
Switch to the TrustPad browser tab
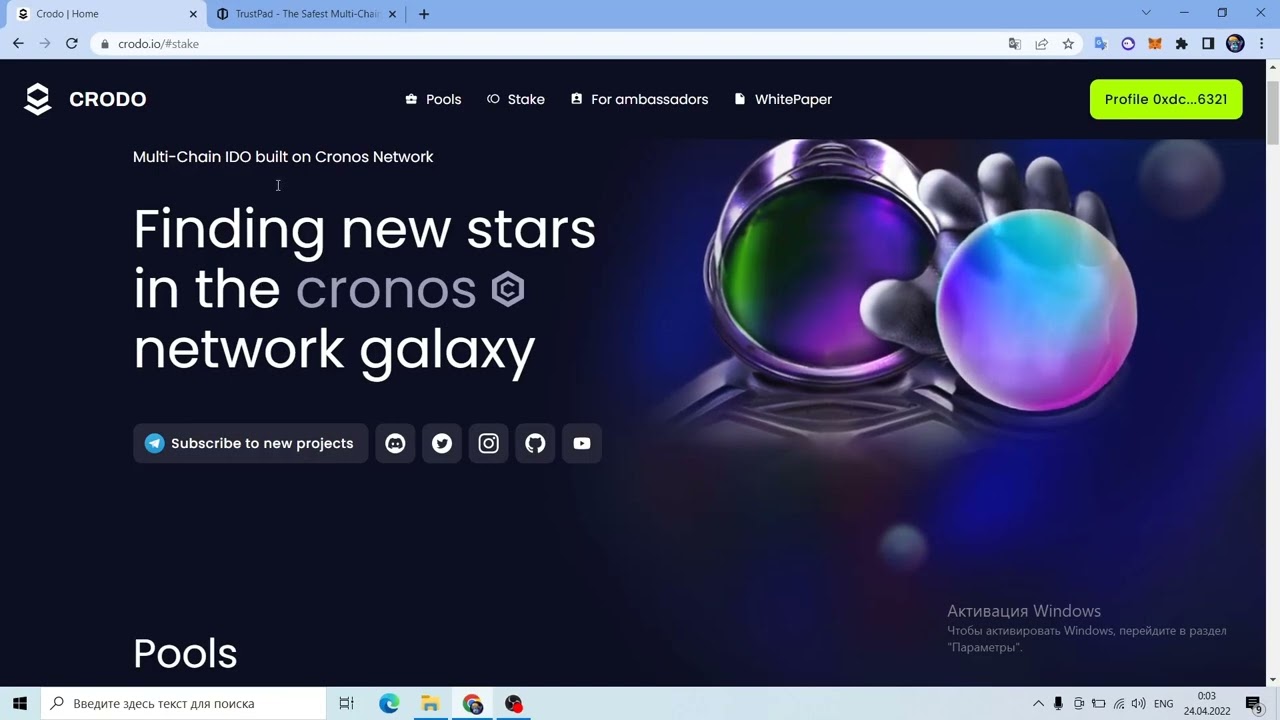click(307, 14)
